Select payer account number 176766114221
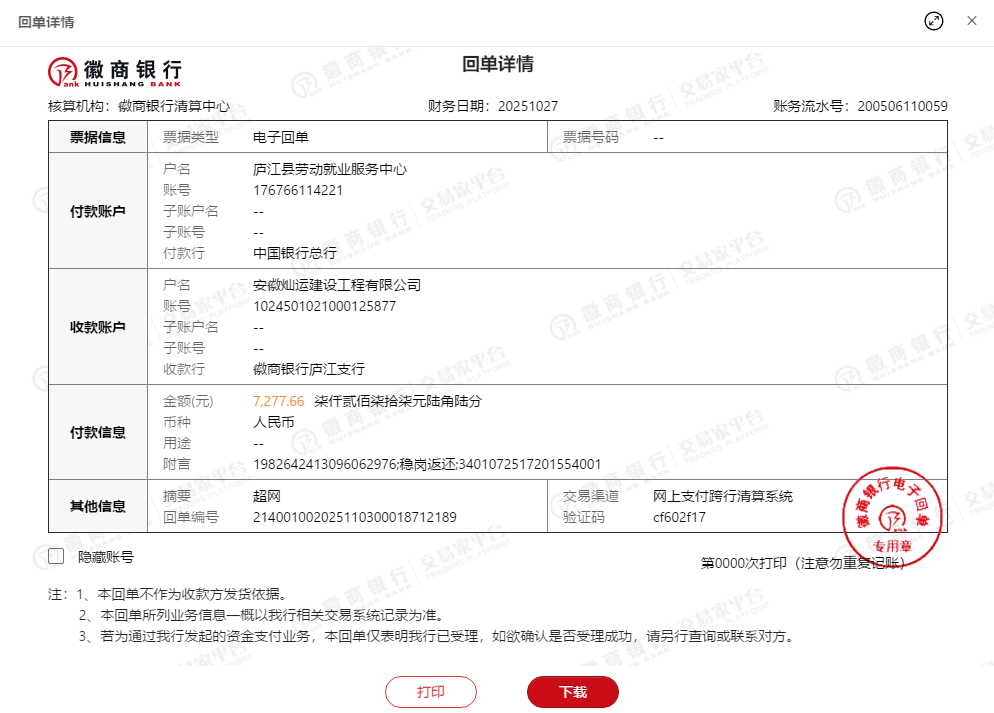The image size is (994, 713). (298, 190)
